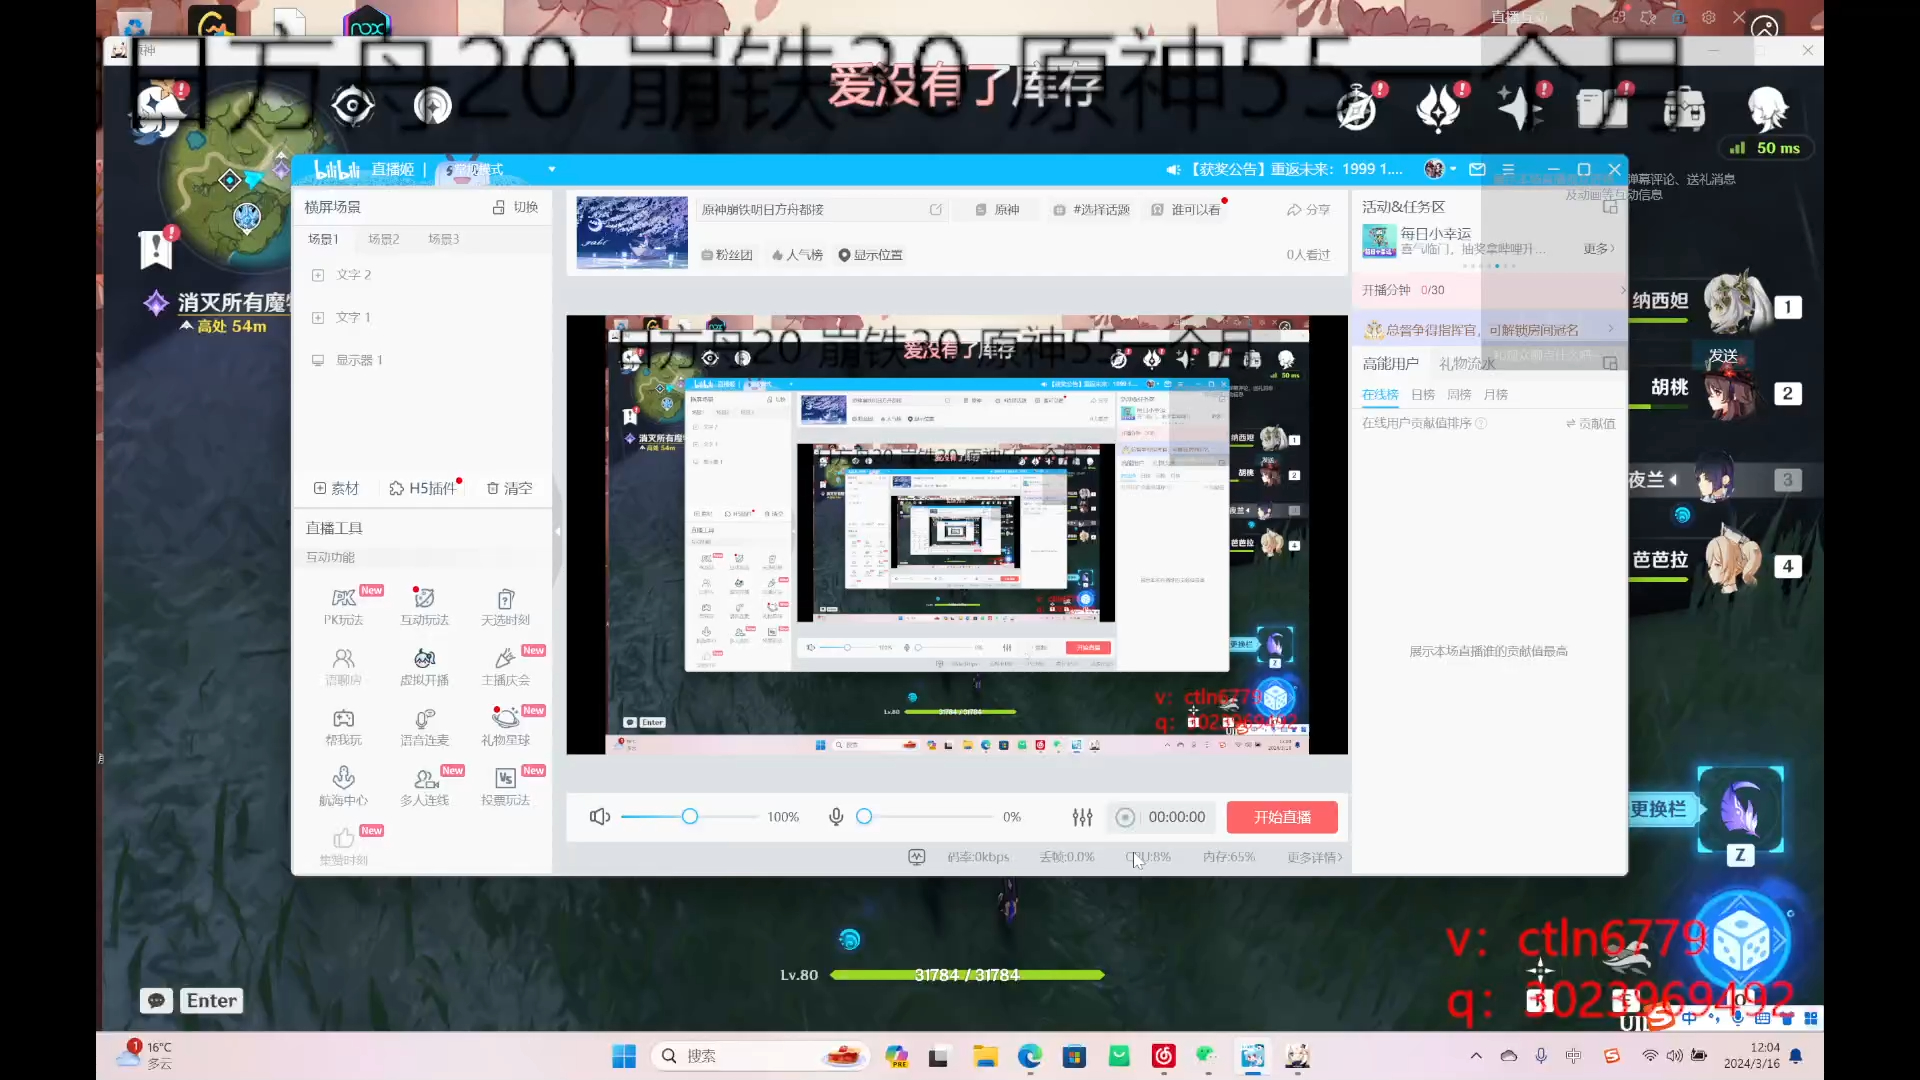This screenshot has height=1080, width=1920.
Task: Toggle the 切换 scene orientation lock
Action: click(515, 207)
